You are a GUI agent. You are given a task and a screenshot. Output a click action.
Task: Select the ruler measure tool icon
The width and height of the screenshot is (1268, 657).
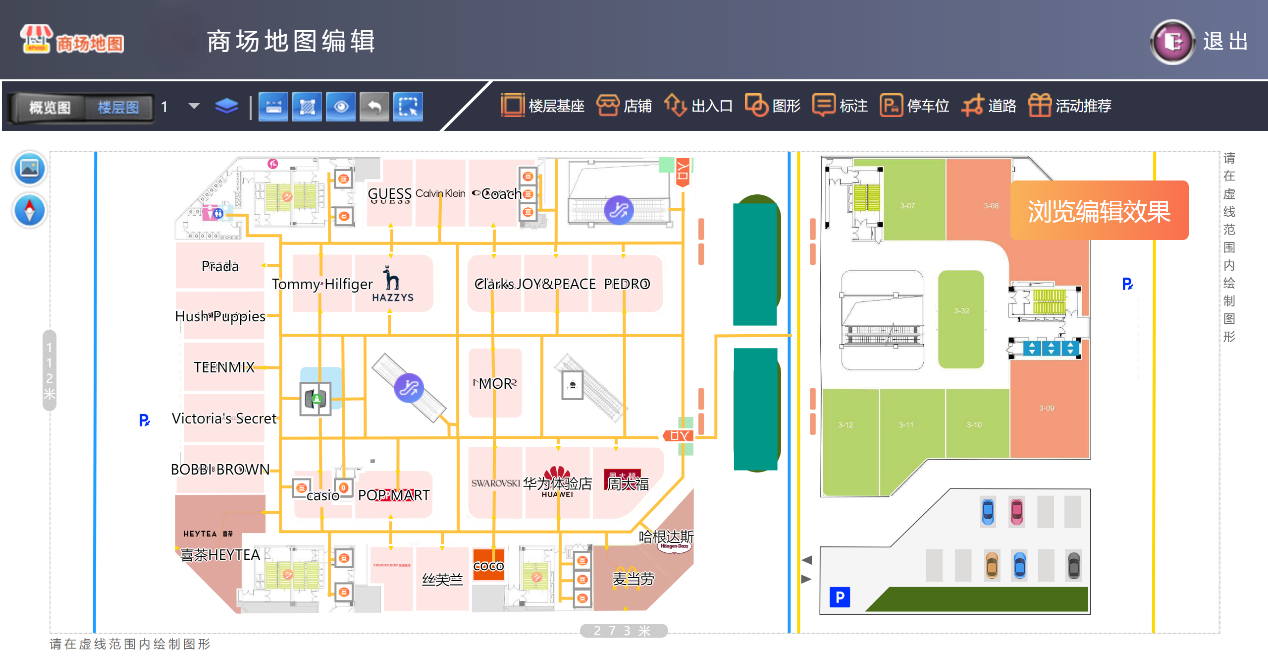(273, 106)
